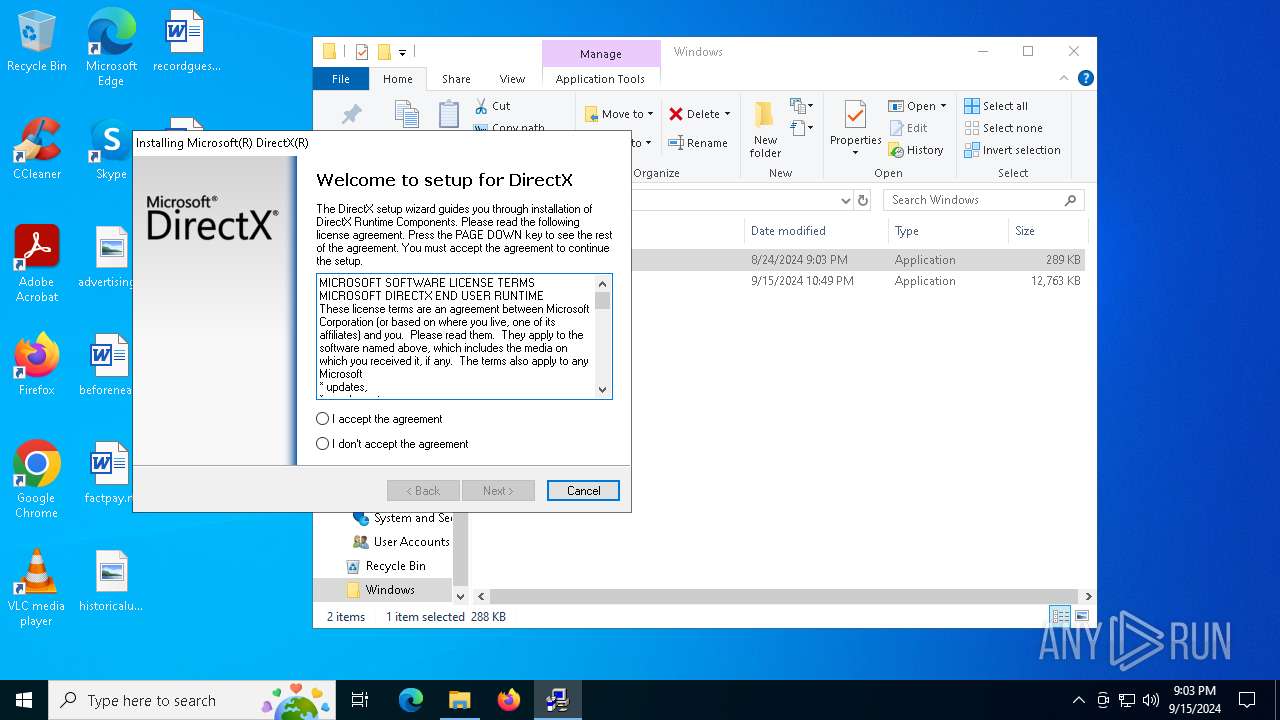Viewport: 1280px width, 720px height.
Task: Refresh the Explorer folder view
Action: 864,200
